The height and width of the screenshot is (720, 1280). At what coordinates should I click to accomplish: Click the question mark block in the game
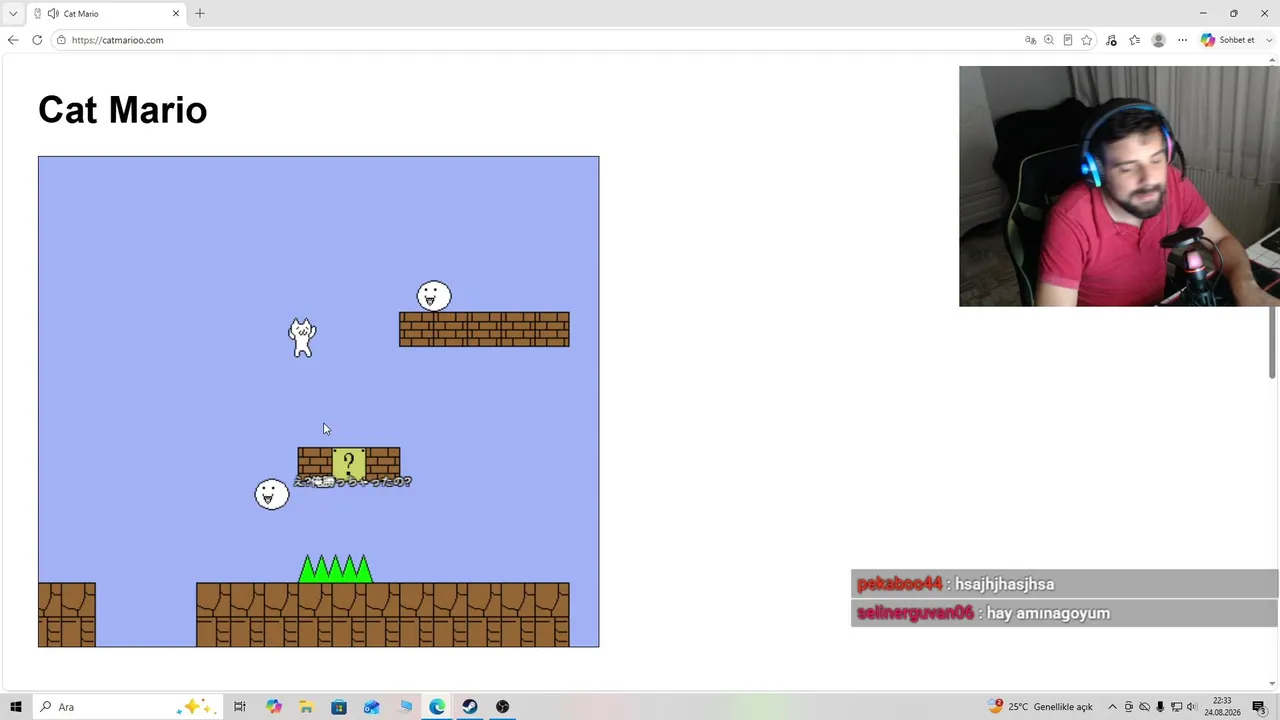[349, 463]
